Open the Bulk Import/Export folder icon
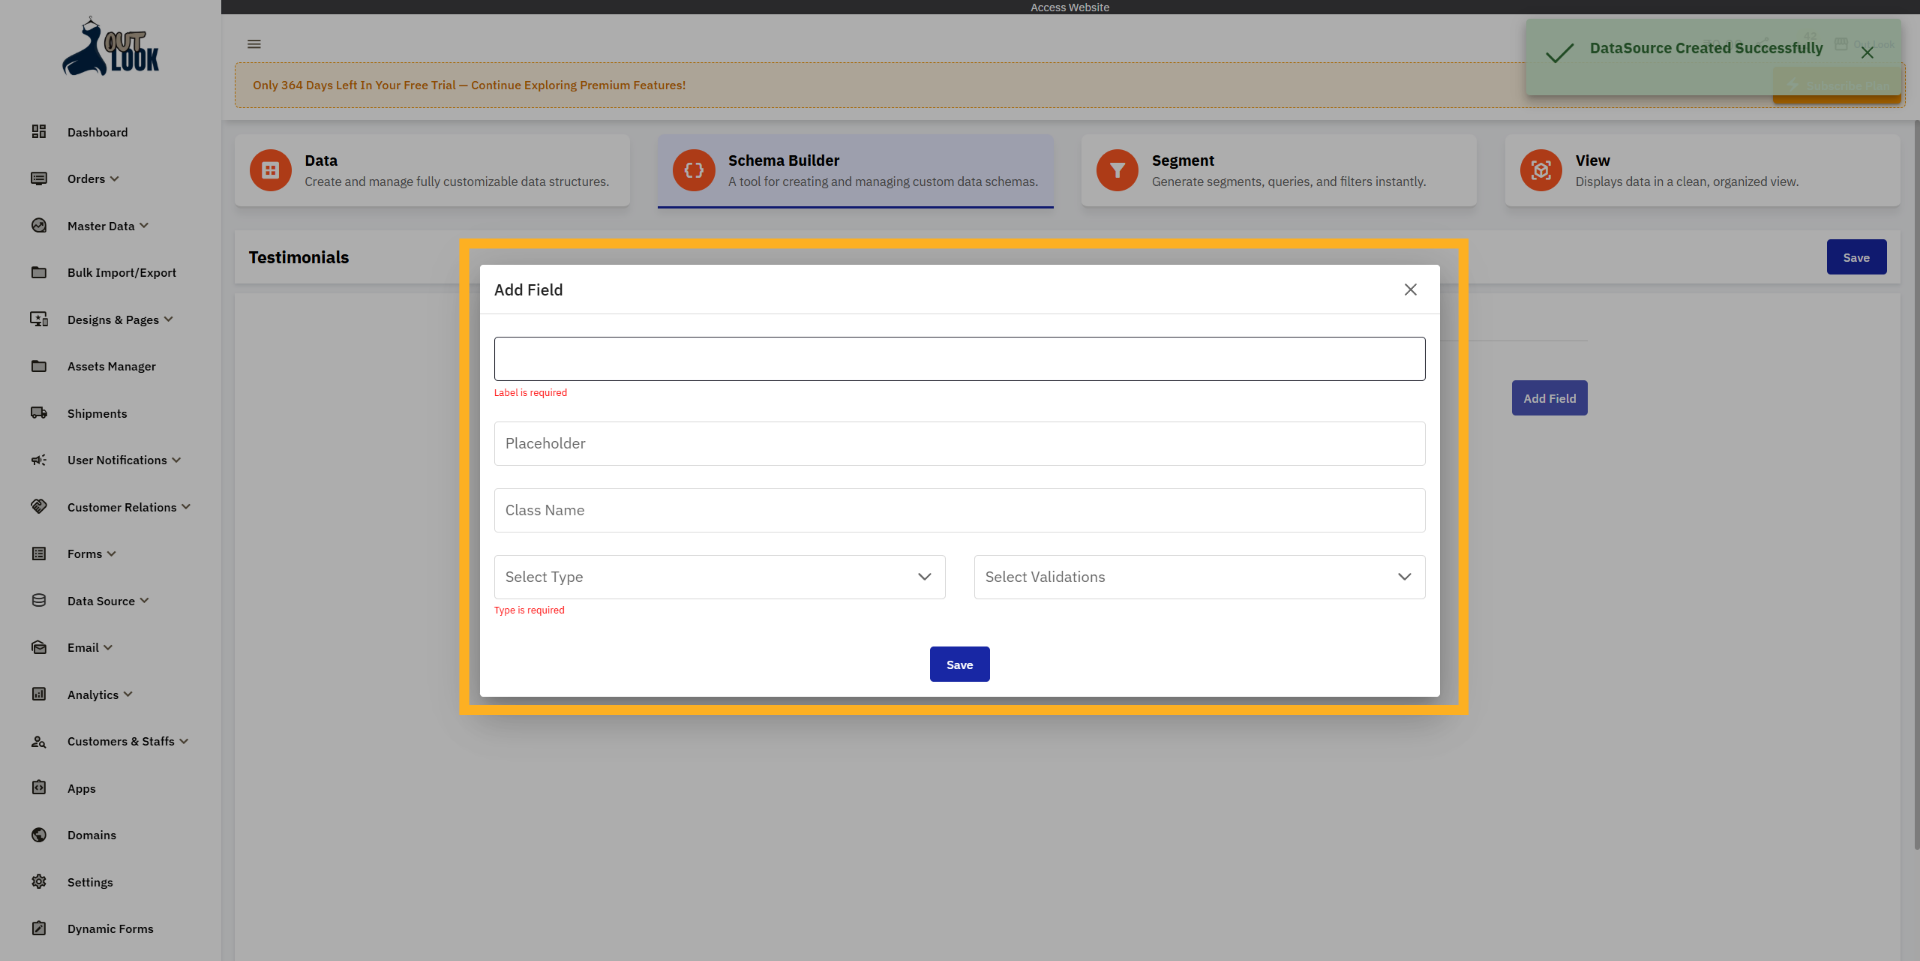 [x=39, y=272]
